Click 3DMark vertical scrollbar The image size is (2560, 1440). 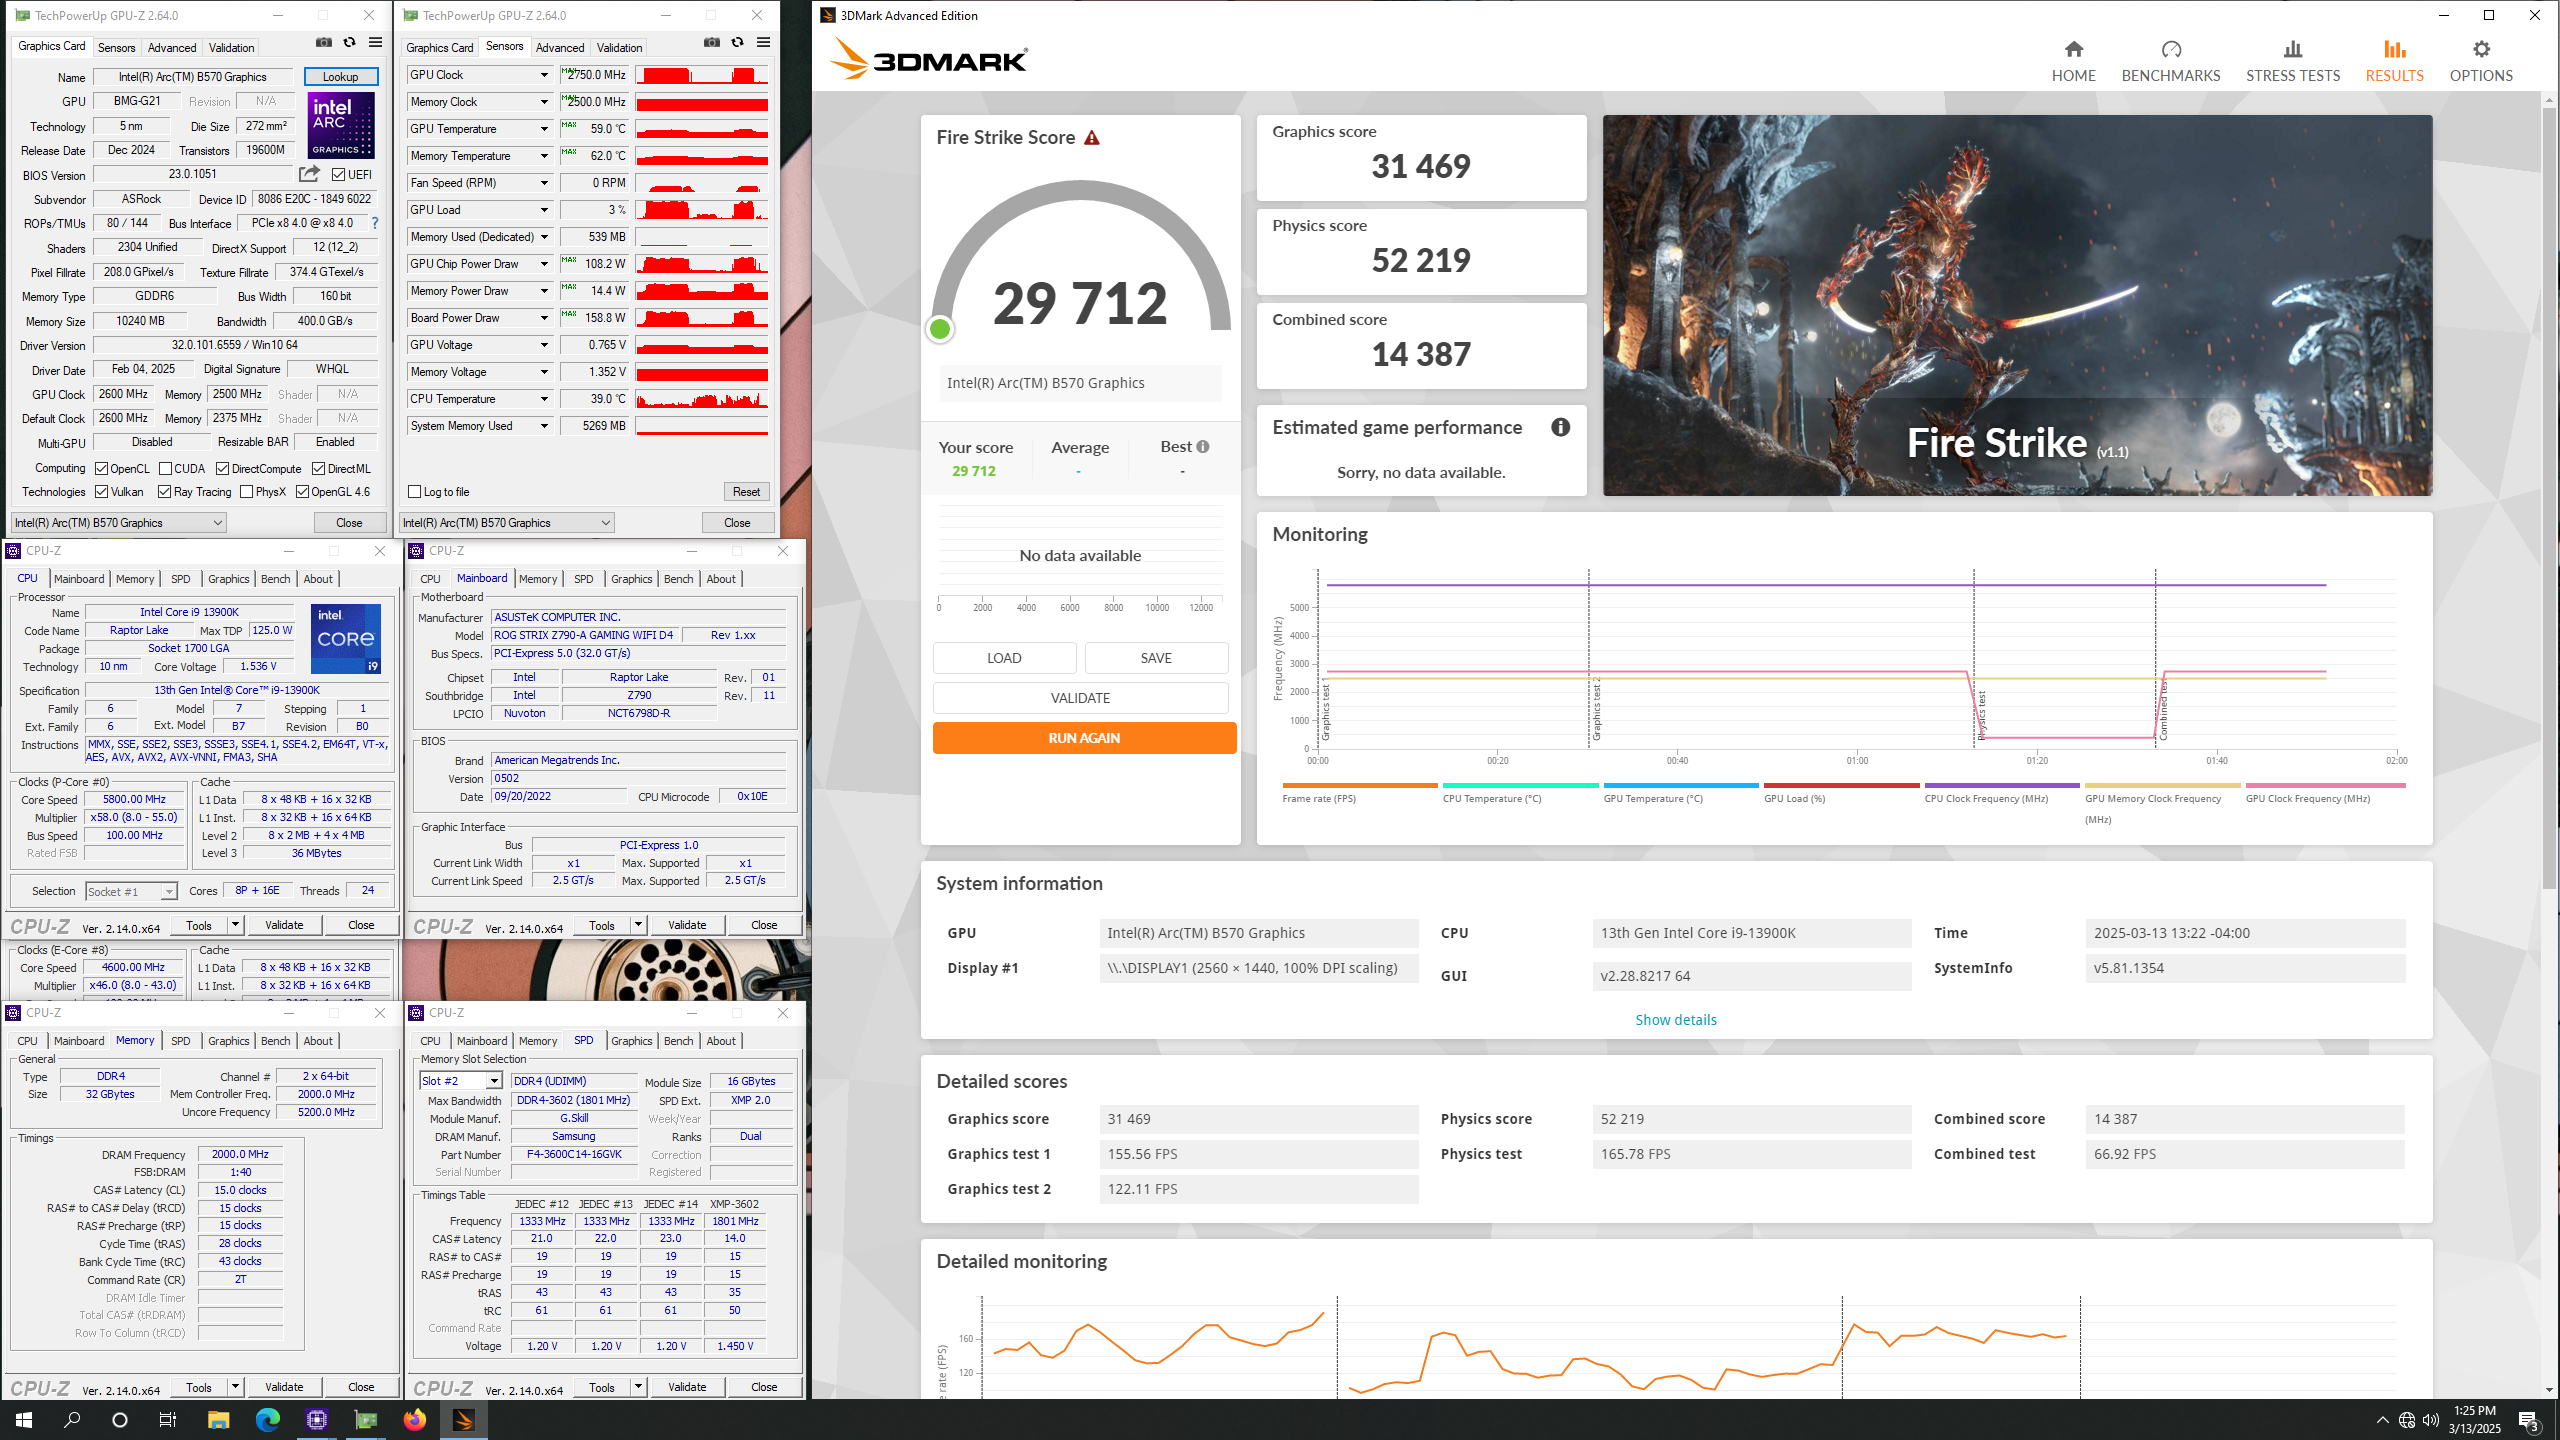[x=2549, y=500]
